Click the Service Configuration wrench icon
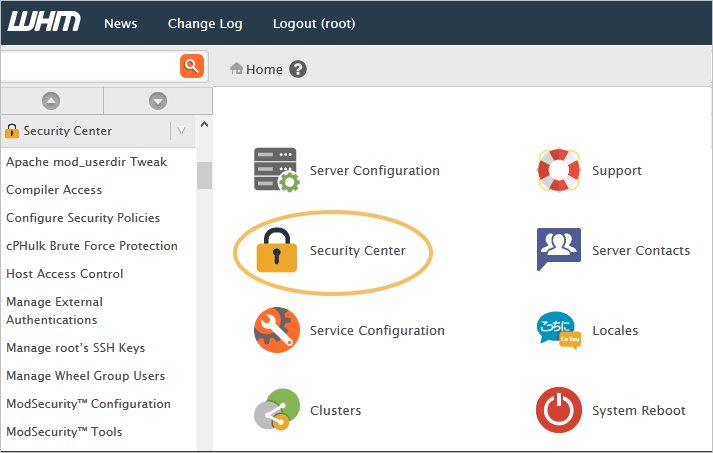 276,330
